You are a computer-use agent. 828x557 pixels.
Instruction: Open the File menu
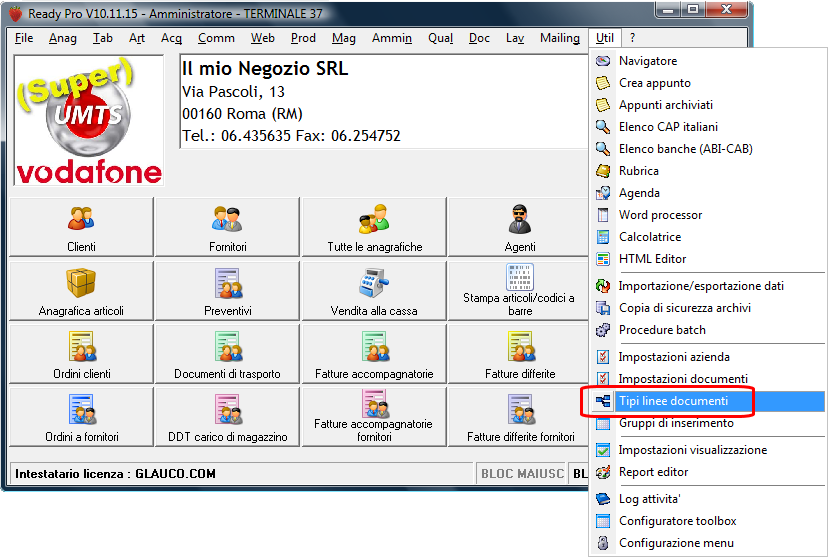point(24,38)
